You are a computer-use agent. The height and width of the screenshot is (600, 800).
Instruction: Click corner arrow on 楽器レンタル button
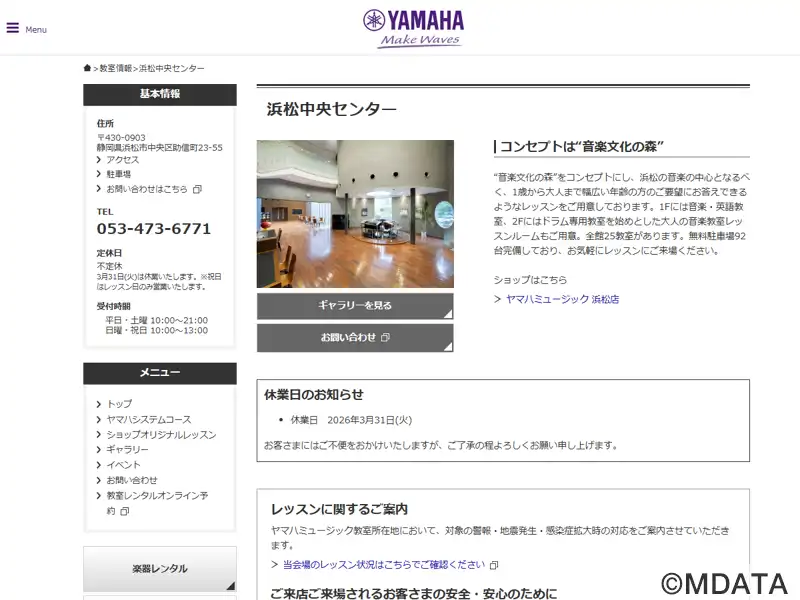(231, 585)
